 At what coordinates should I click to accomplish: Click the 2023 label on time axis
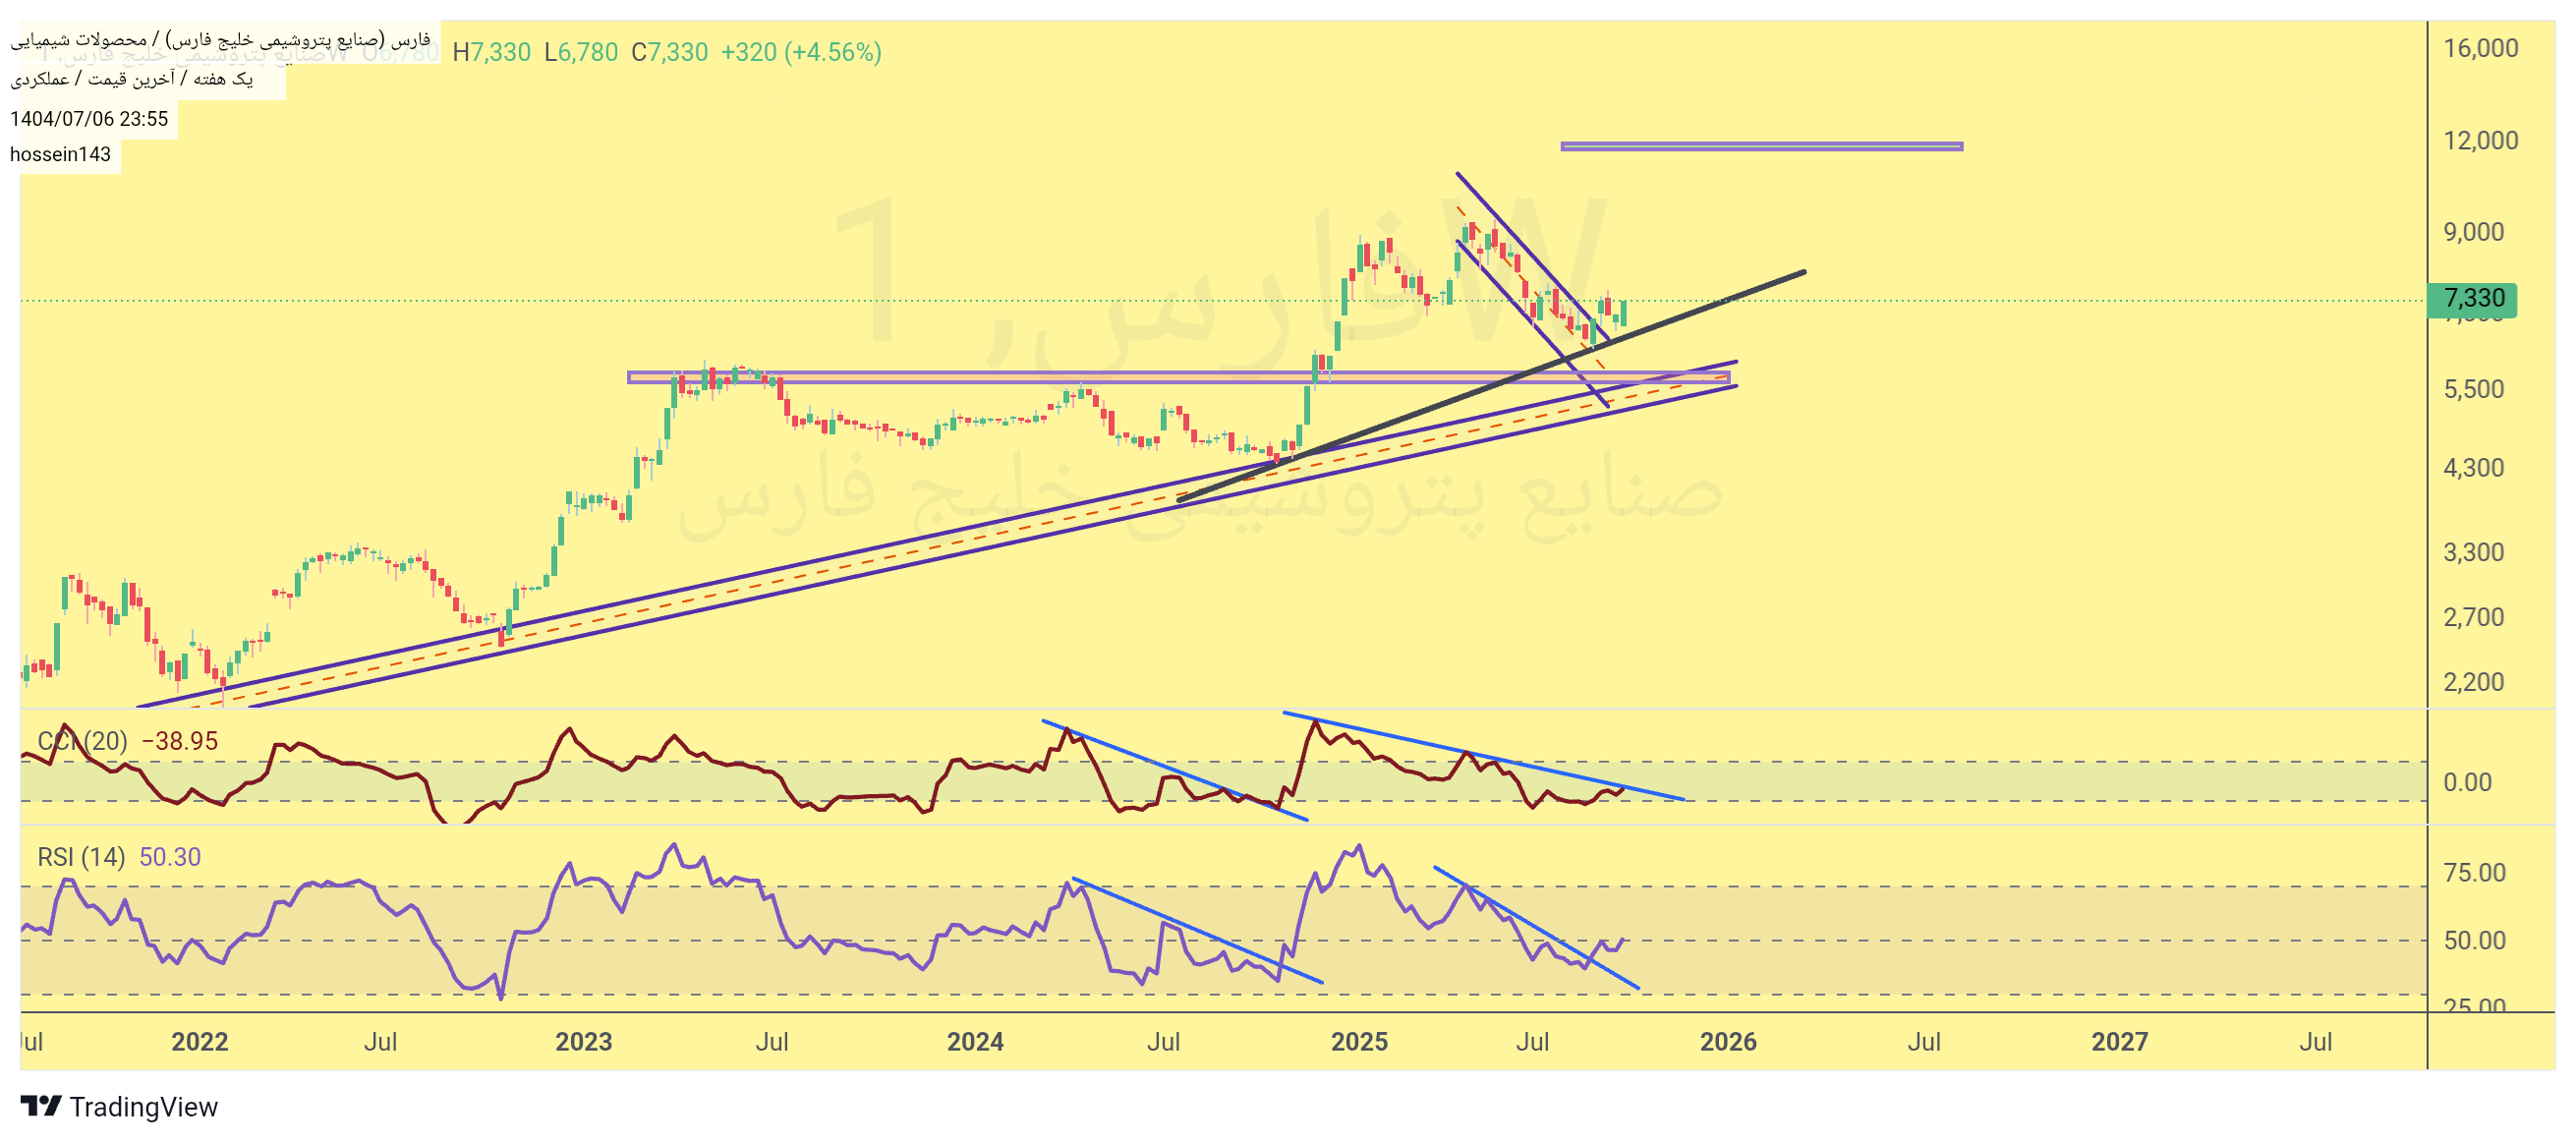click(583, 1042)
